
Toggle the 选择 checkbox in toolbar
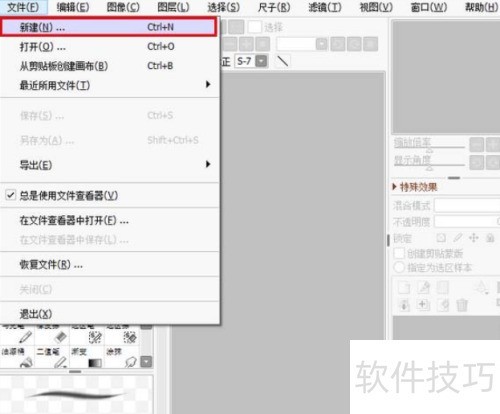(255, 27)
